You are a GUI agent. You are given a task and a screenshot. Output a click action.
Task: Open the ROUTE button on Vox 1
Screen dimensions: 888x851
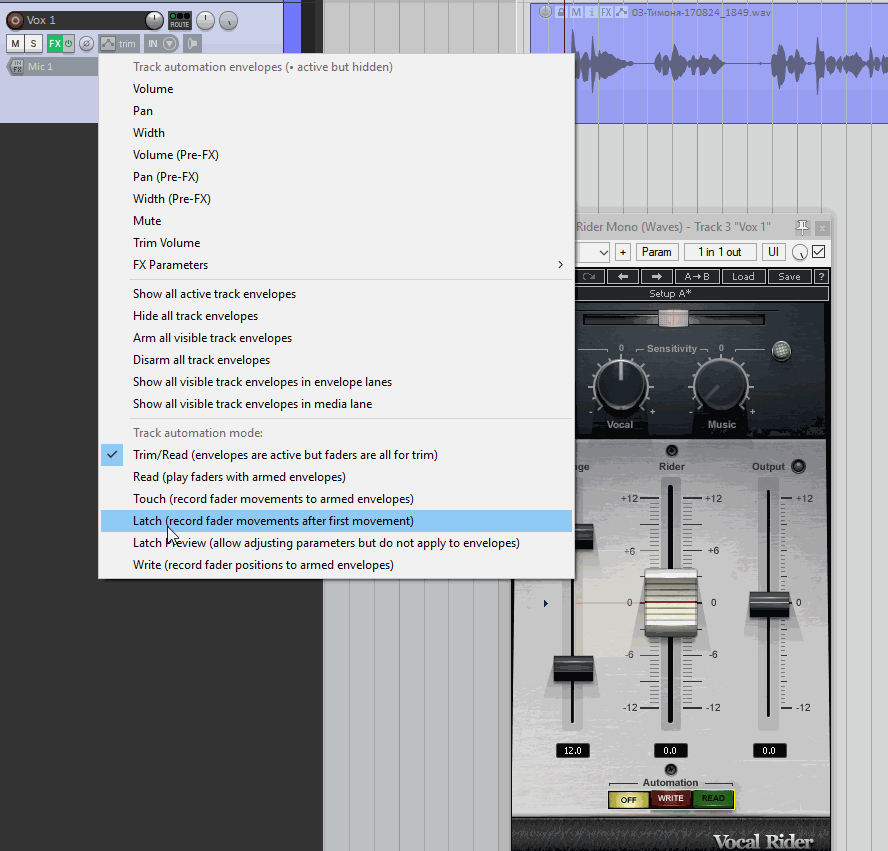pyautogui.click(x=180, y=20)
